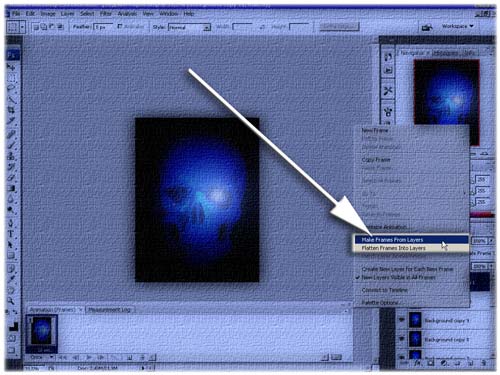Open the tool preset picker dropdown arrow
Image resolution: width=500 pixels, height=375 pixels.
[x=22, y=27]
